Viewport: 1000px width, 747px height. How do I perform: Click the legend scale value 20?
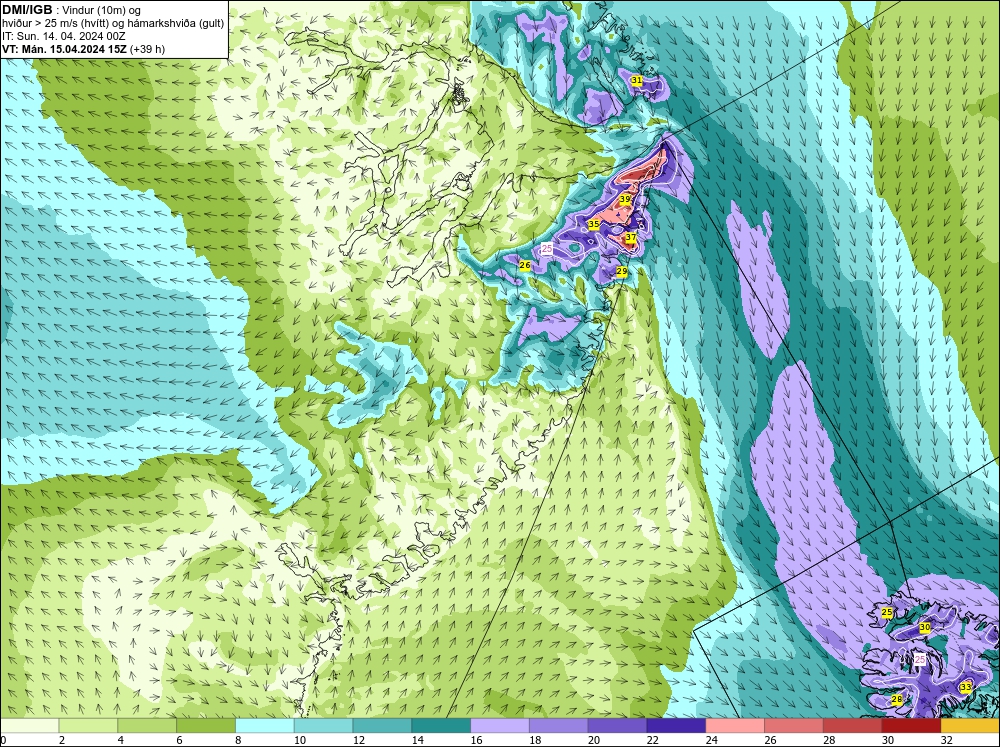tap(594, 740)
